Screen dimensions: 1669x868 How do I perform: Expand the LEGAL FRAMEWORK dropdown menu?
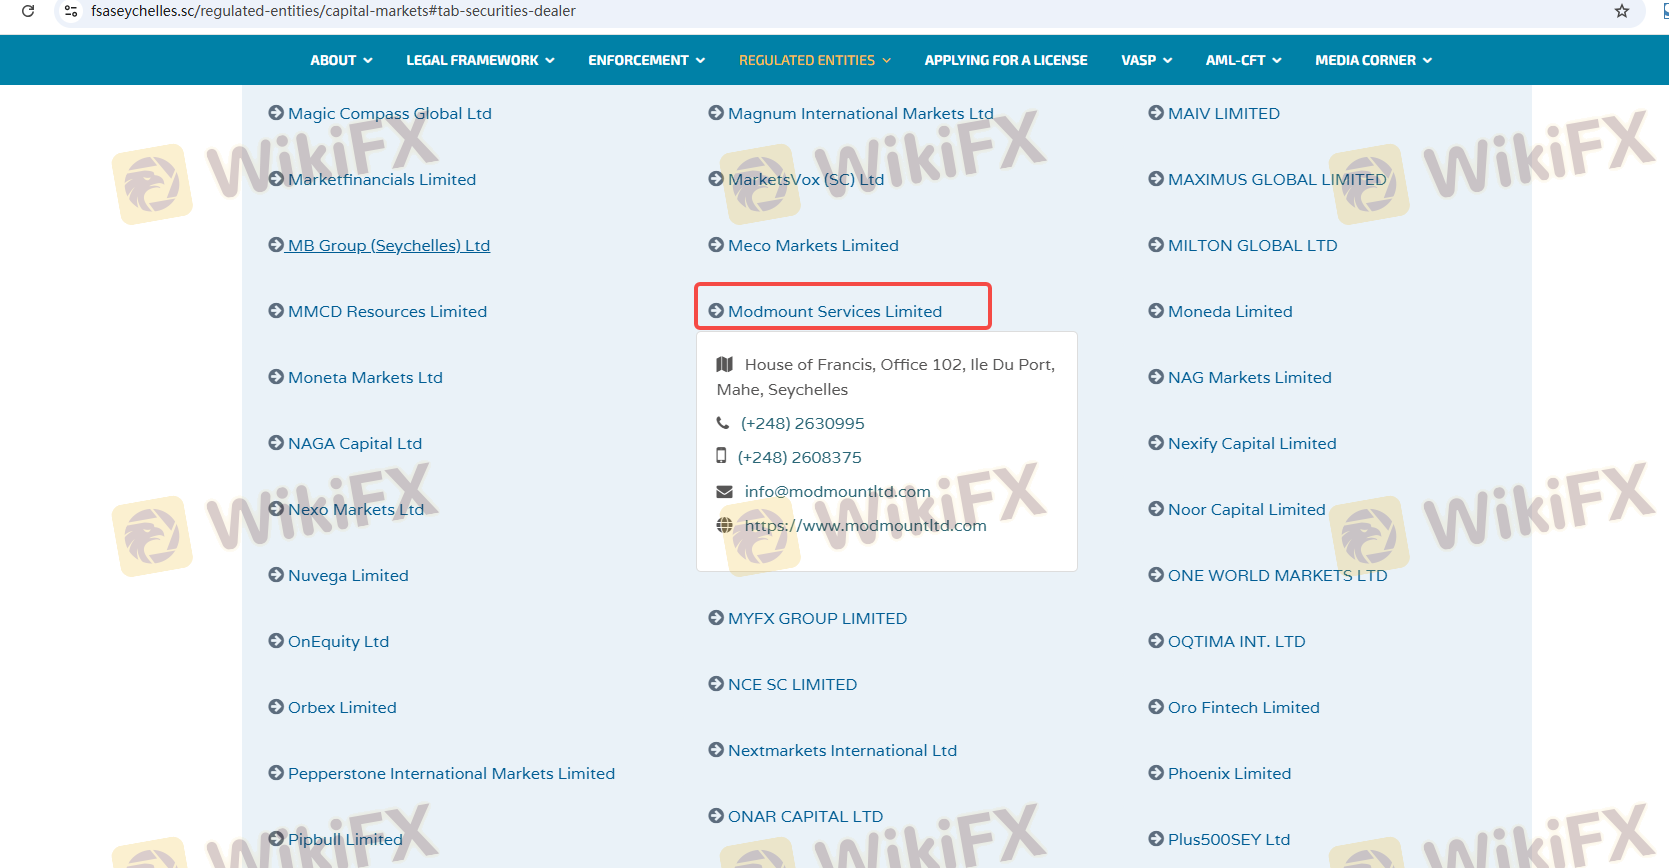coord(480,60)
